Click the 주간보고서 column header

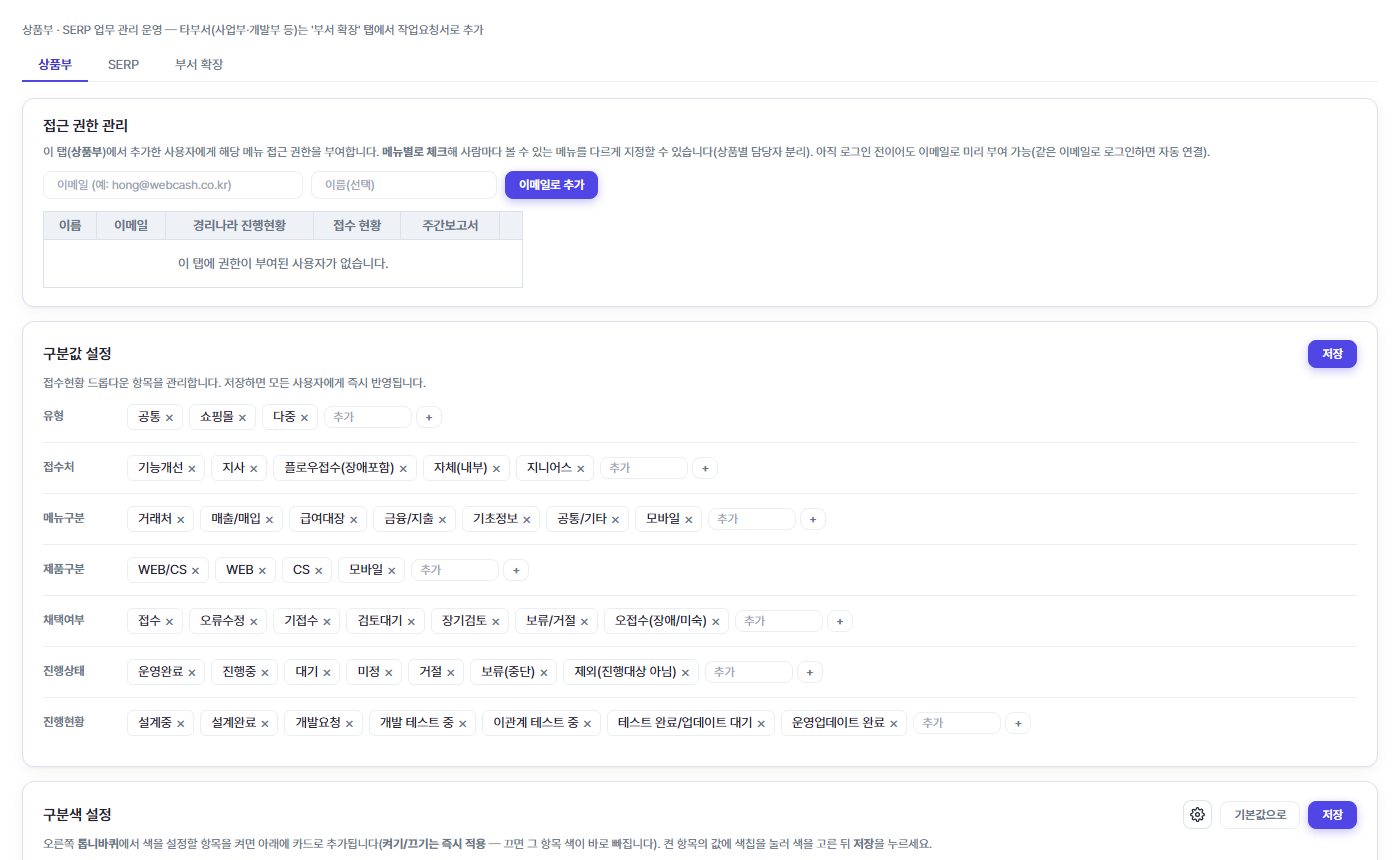450,226
